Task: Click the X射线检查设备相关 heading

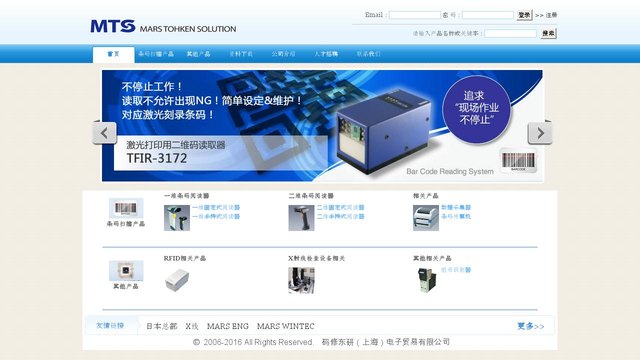Action: [317, 258]
